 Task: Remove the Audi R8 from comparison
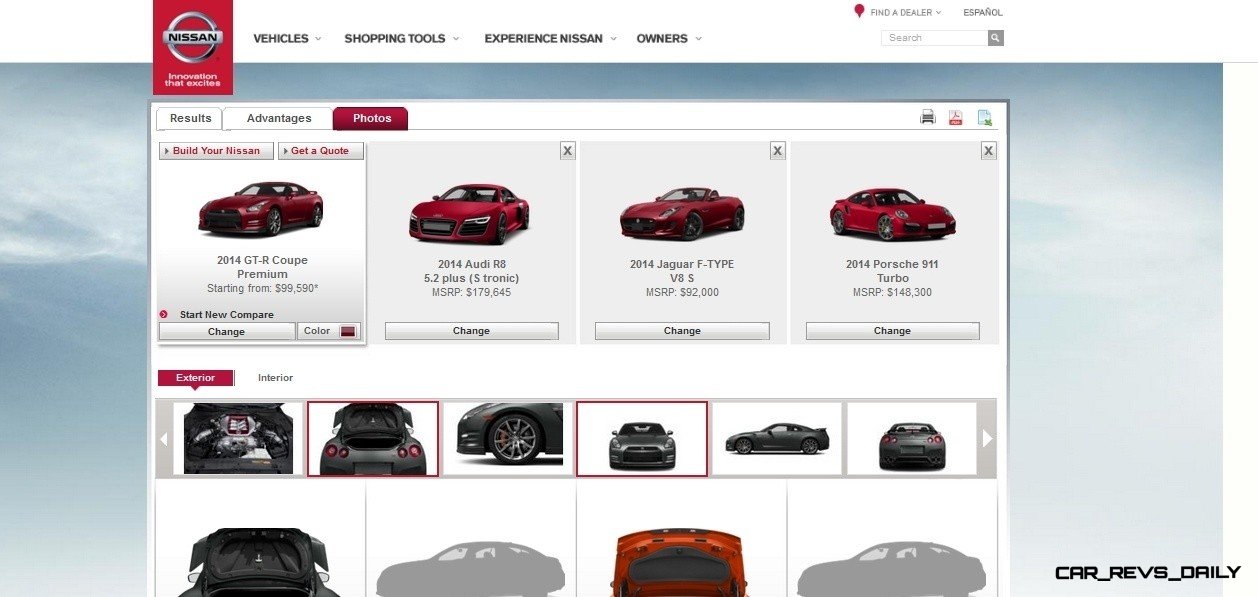[567, 151]
